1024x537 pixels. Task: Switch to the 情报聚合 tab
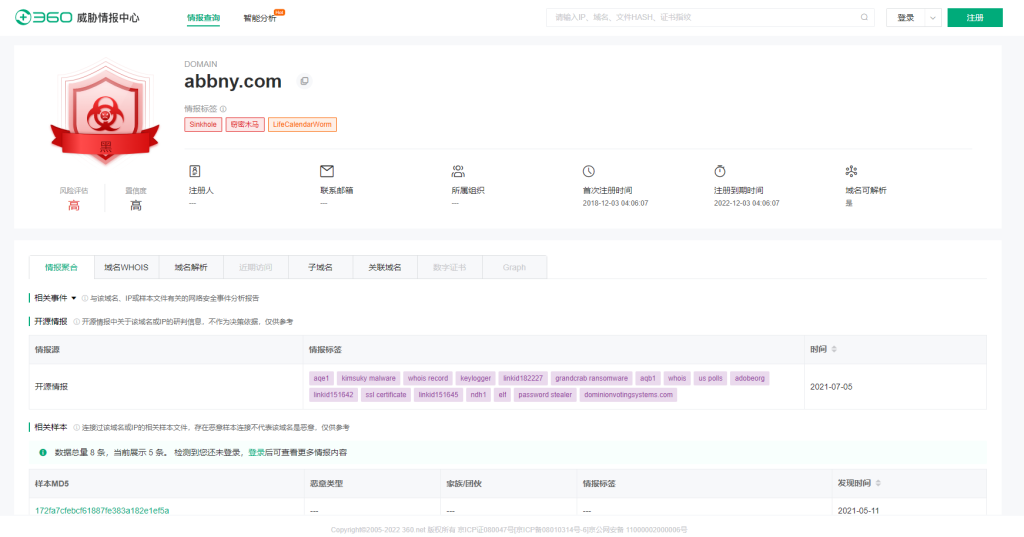tap(61, 267)
